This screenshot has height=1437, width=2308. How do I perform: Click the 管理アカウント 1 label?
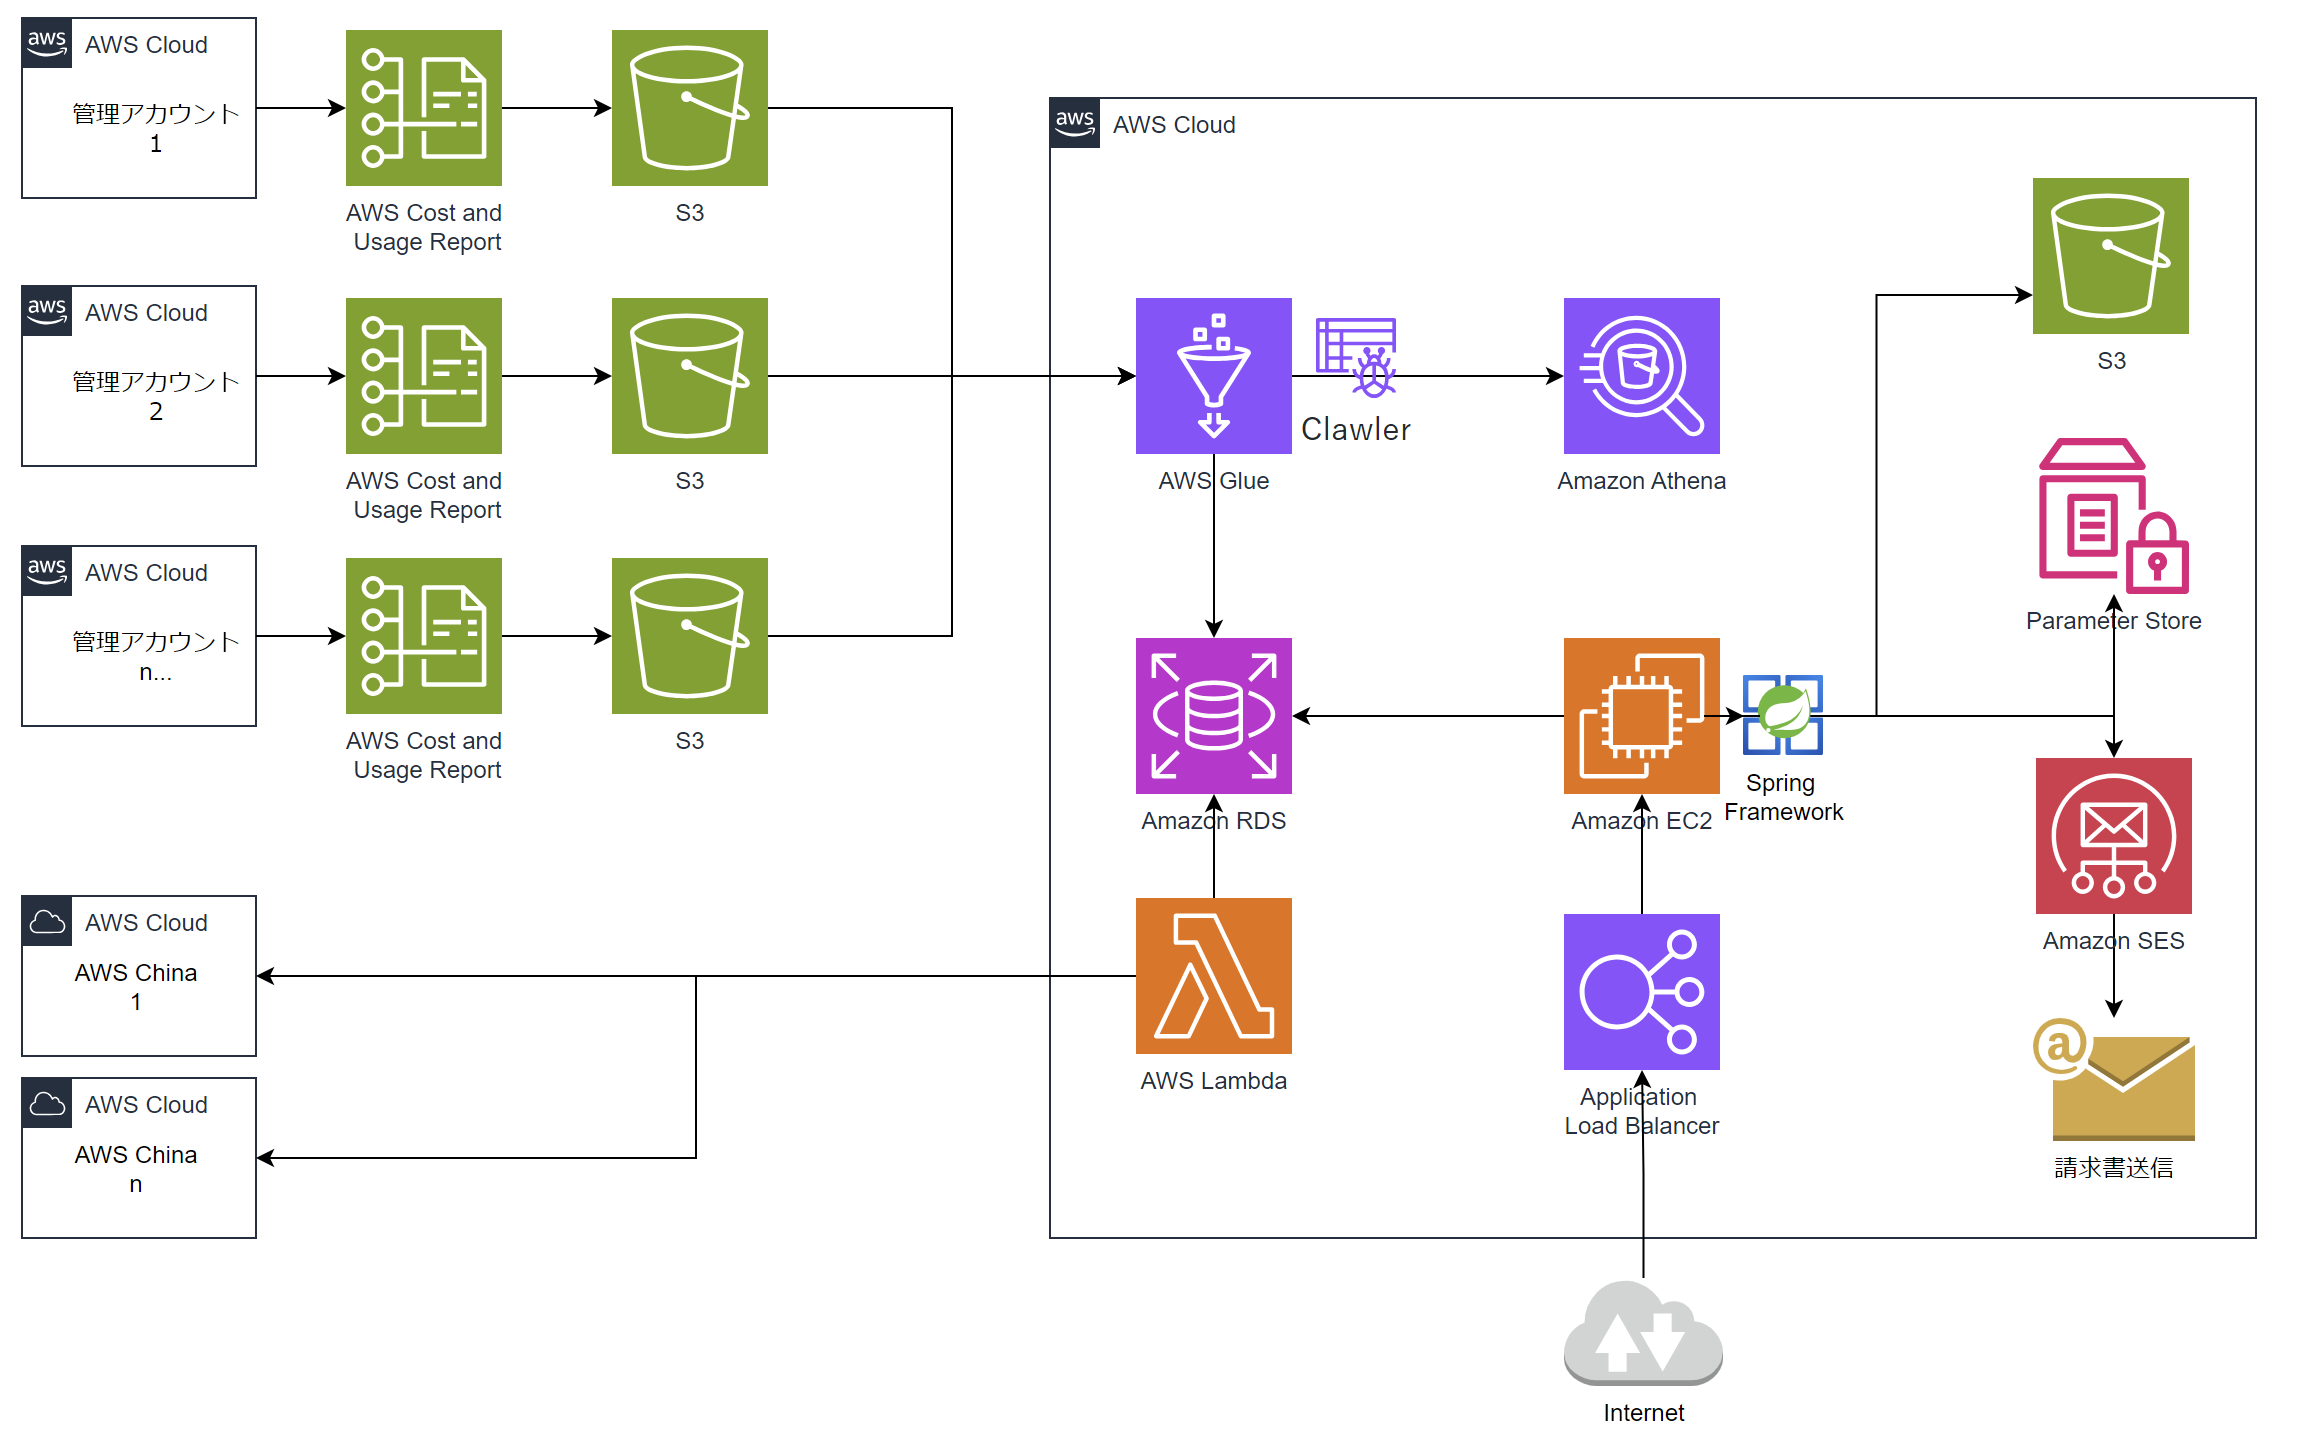(x=155, y=128)
